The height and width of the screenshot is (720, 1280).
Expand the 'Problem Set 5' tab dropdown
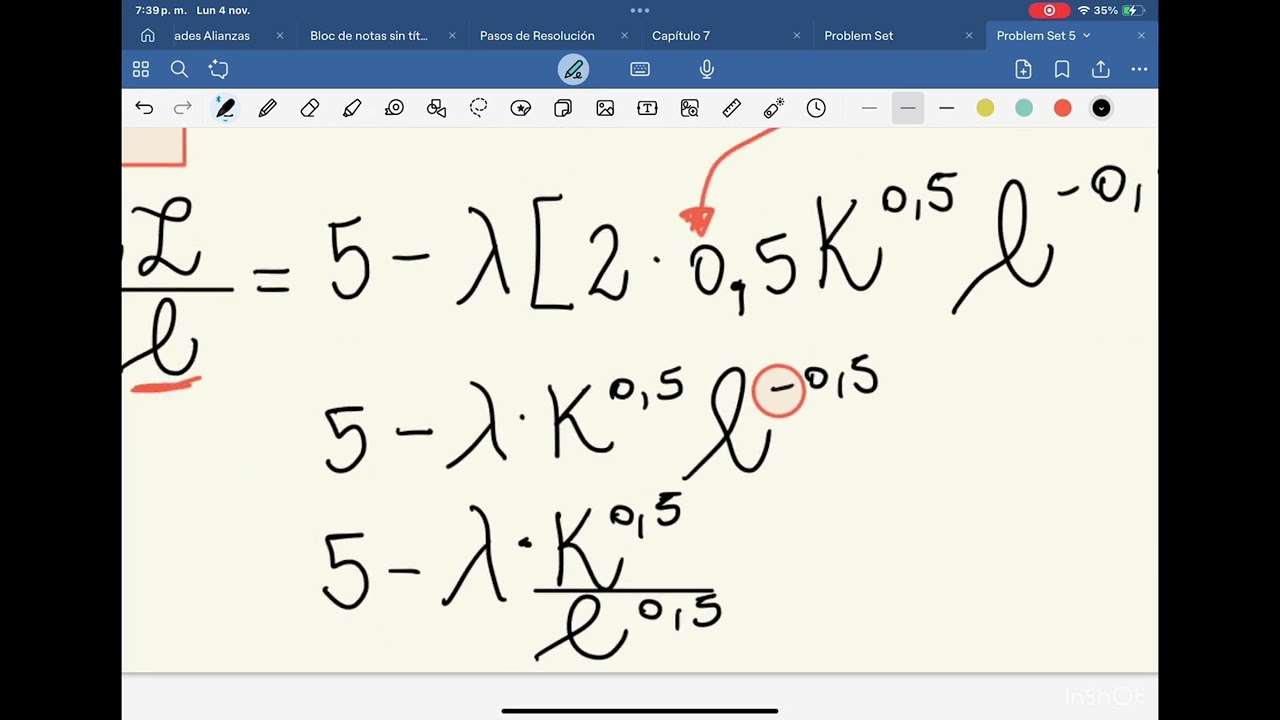pyautogui.click(x=1087, y=35)
